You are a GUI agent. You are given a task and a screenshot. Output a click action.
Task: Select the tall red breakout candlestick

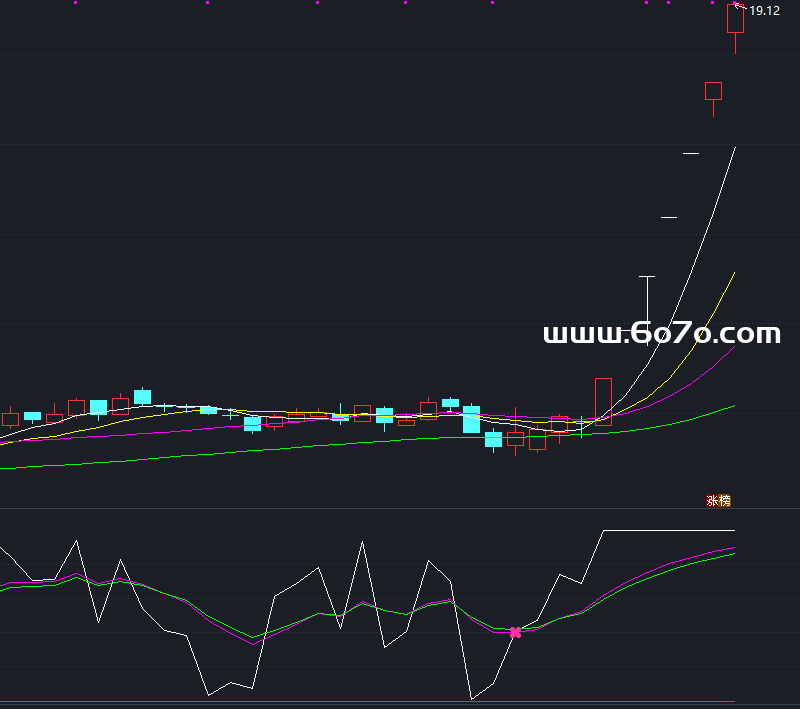tap(603, 402)
